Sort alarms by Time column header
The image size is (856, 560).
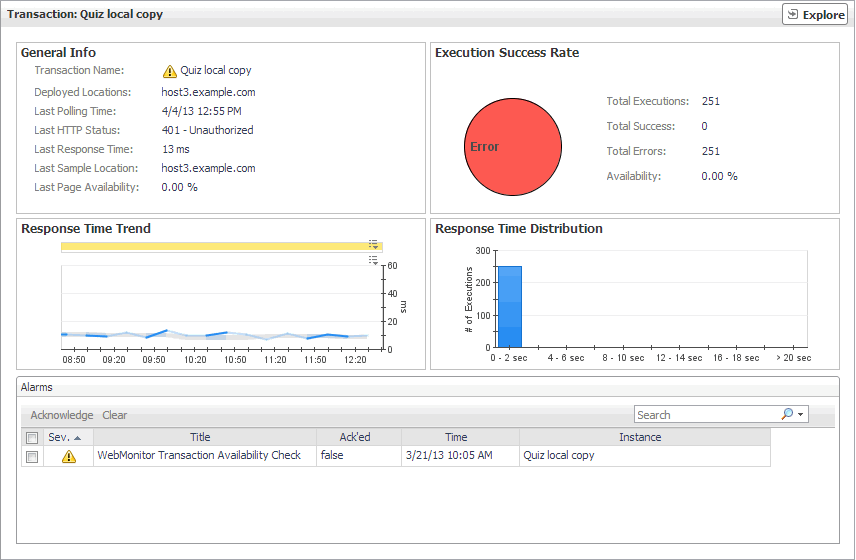[x=456, y=437]
